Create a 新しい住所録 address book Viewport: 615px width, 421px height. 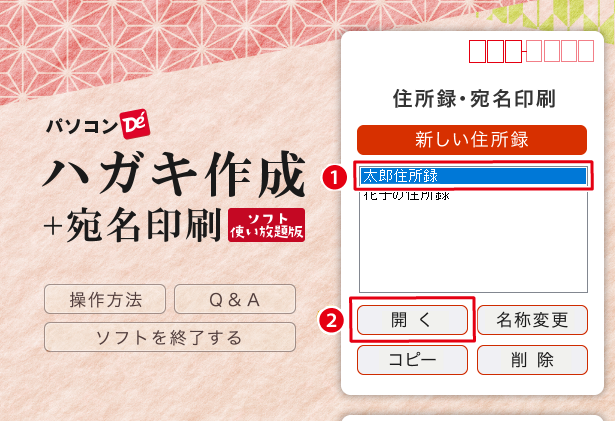472,140
